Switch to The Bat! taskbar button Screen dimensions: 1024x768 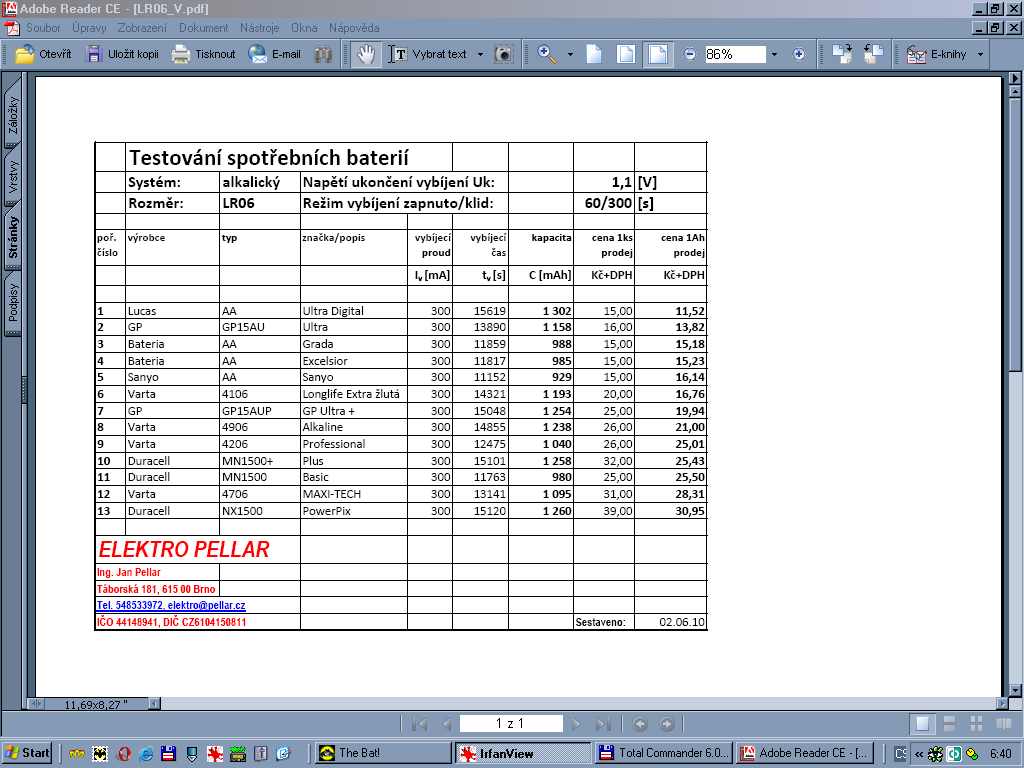click(x=383, y=753)
